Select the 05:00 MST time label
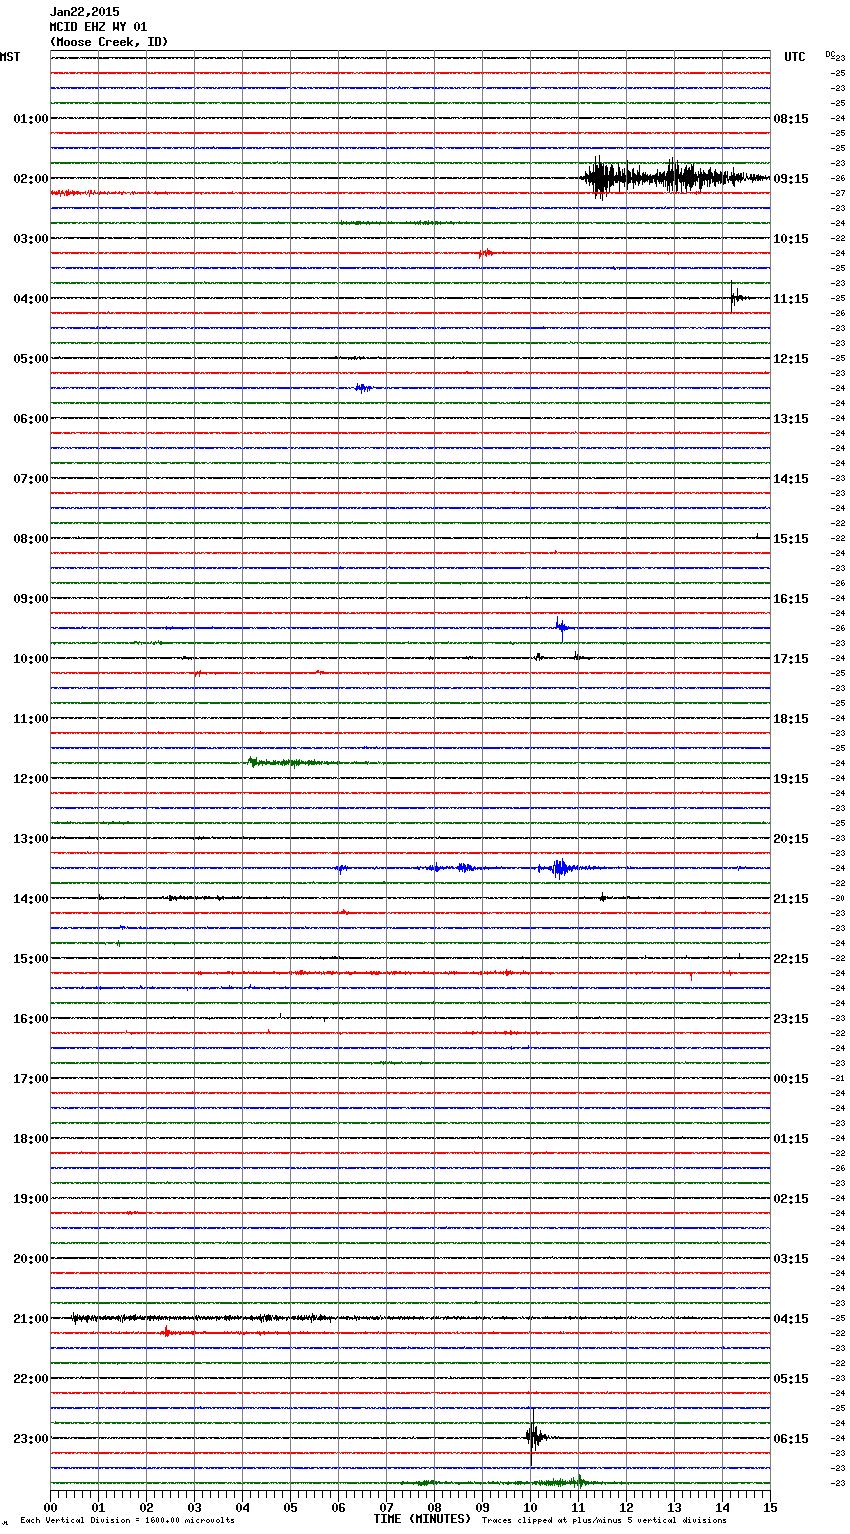 (x=30, y=359)
